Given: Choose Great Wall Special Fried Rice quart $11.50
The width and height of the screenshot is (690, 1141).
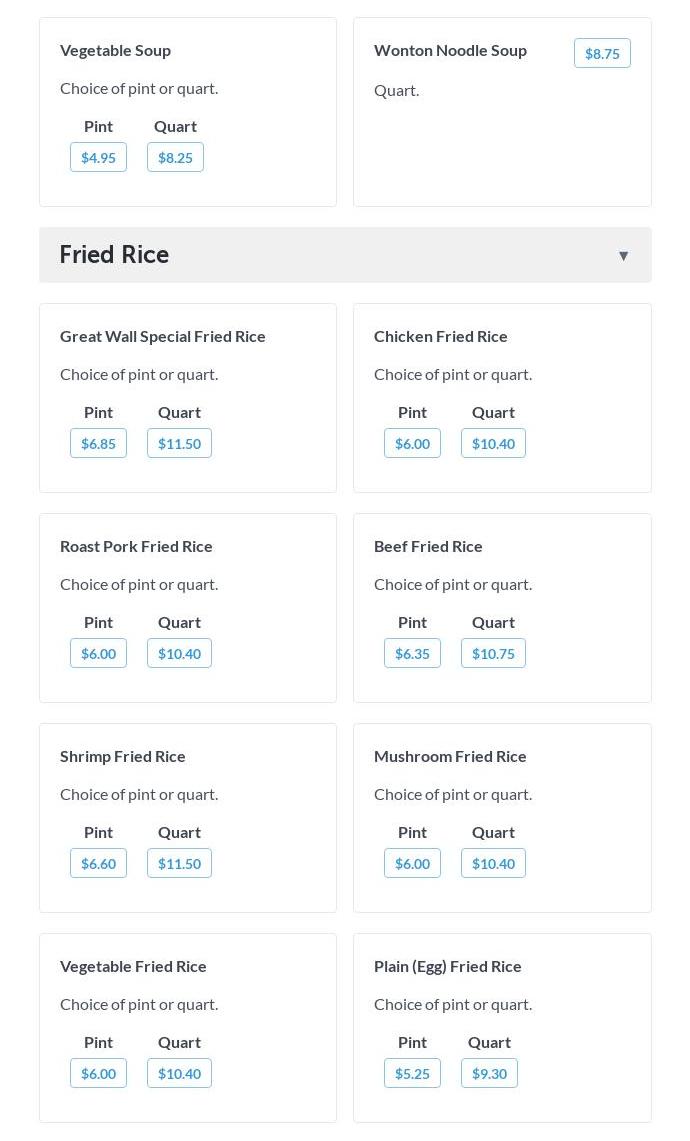Looking at the screenshot, I should (179, 444).
